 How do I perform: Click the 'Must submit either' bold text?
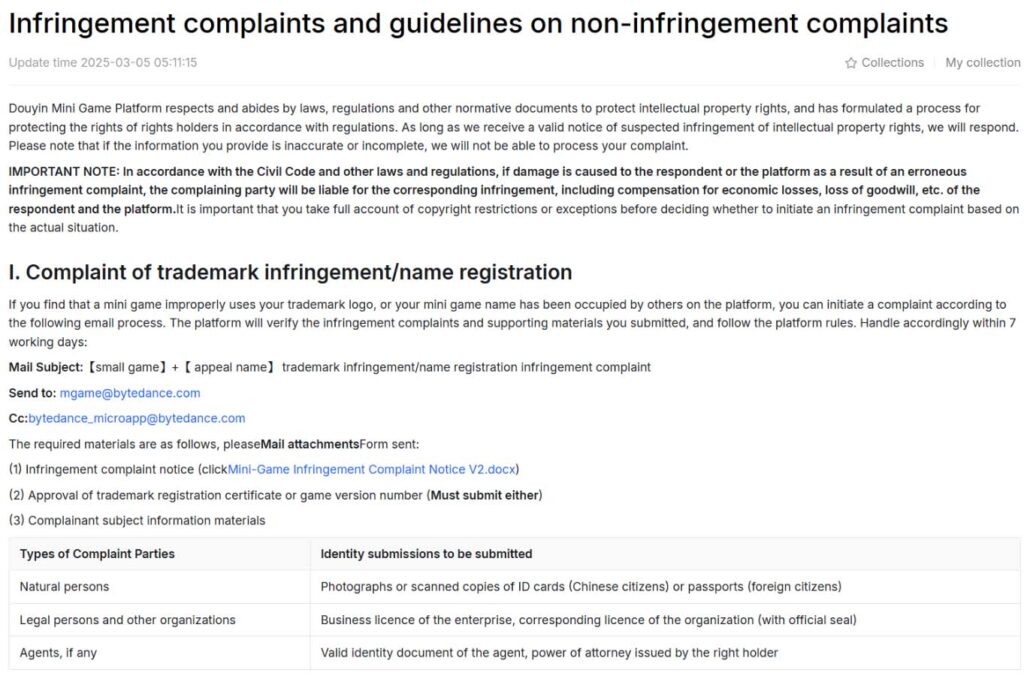click(x=485, y=495)
